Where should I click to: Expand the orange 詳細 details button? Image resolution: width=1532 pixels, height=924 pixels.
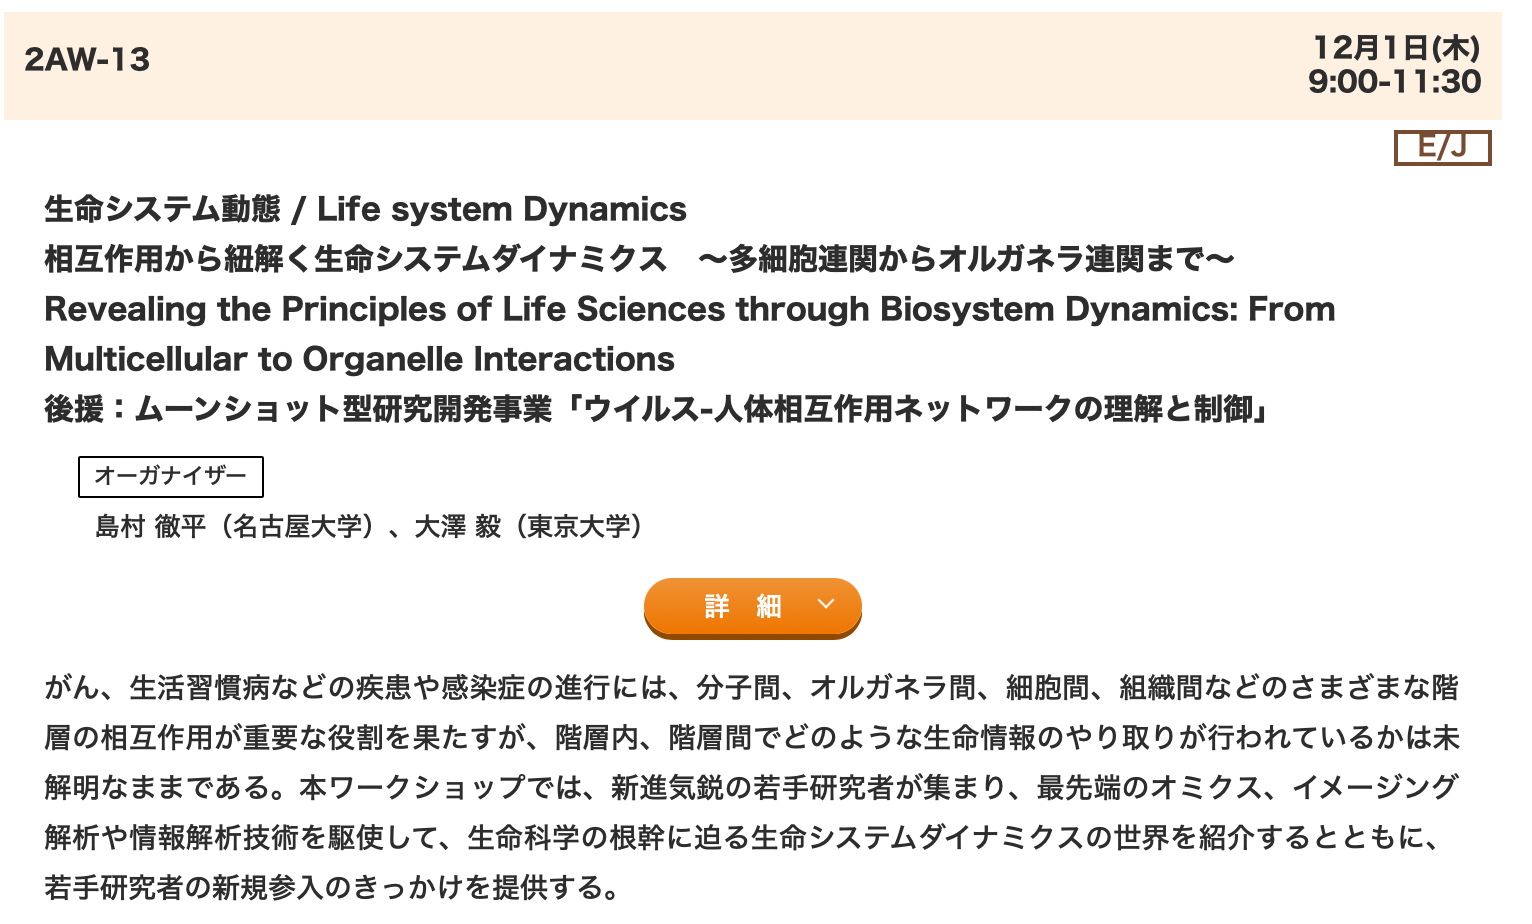752,606
